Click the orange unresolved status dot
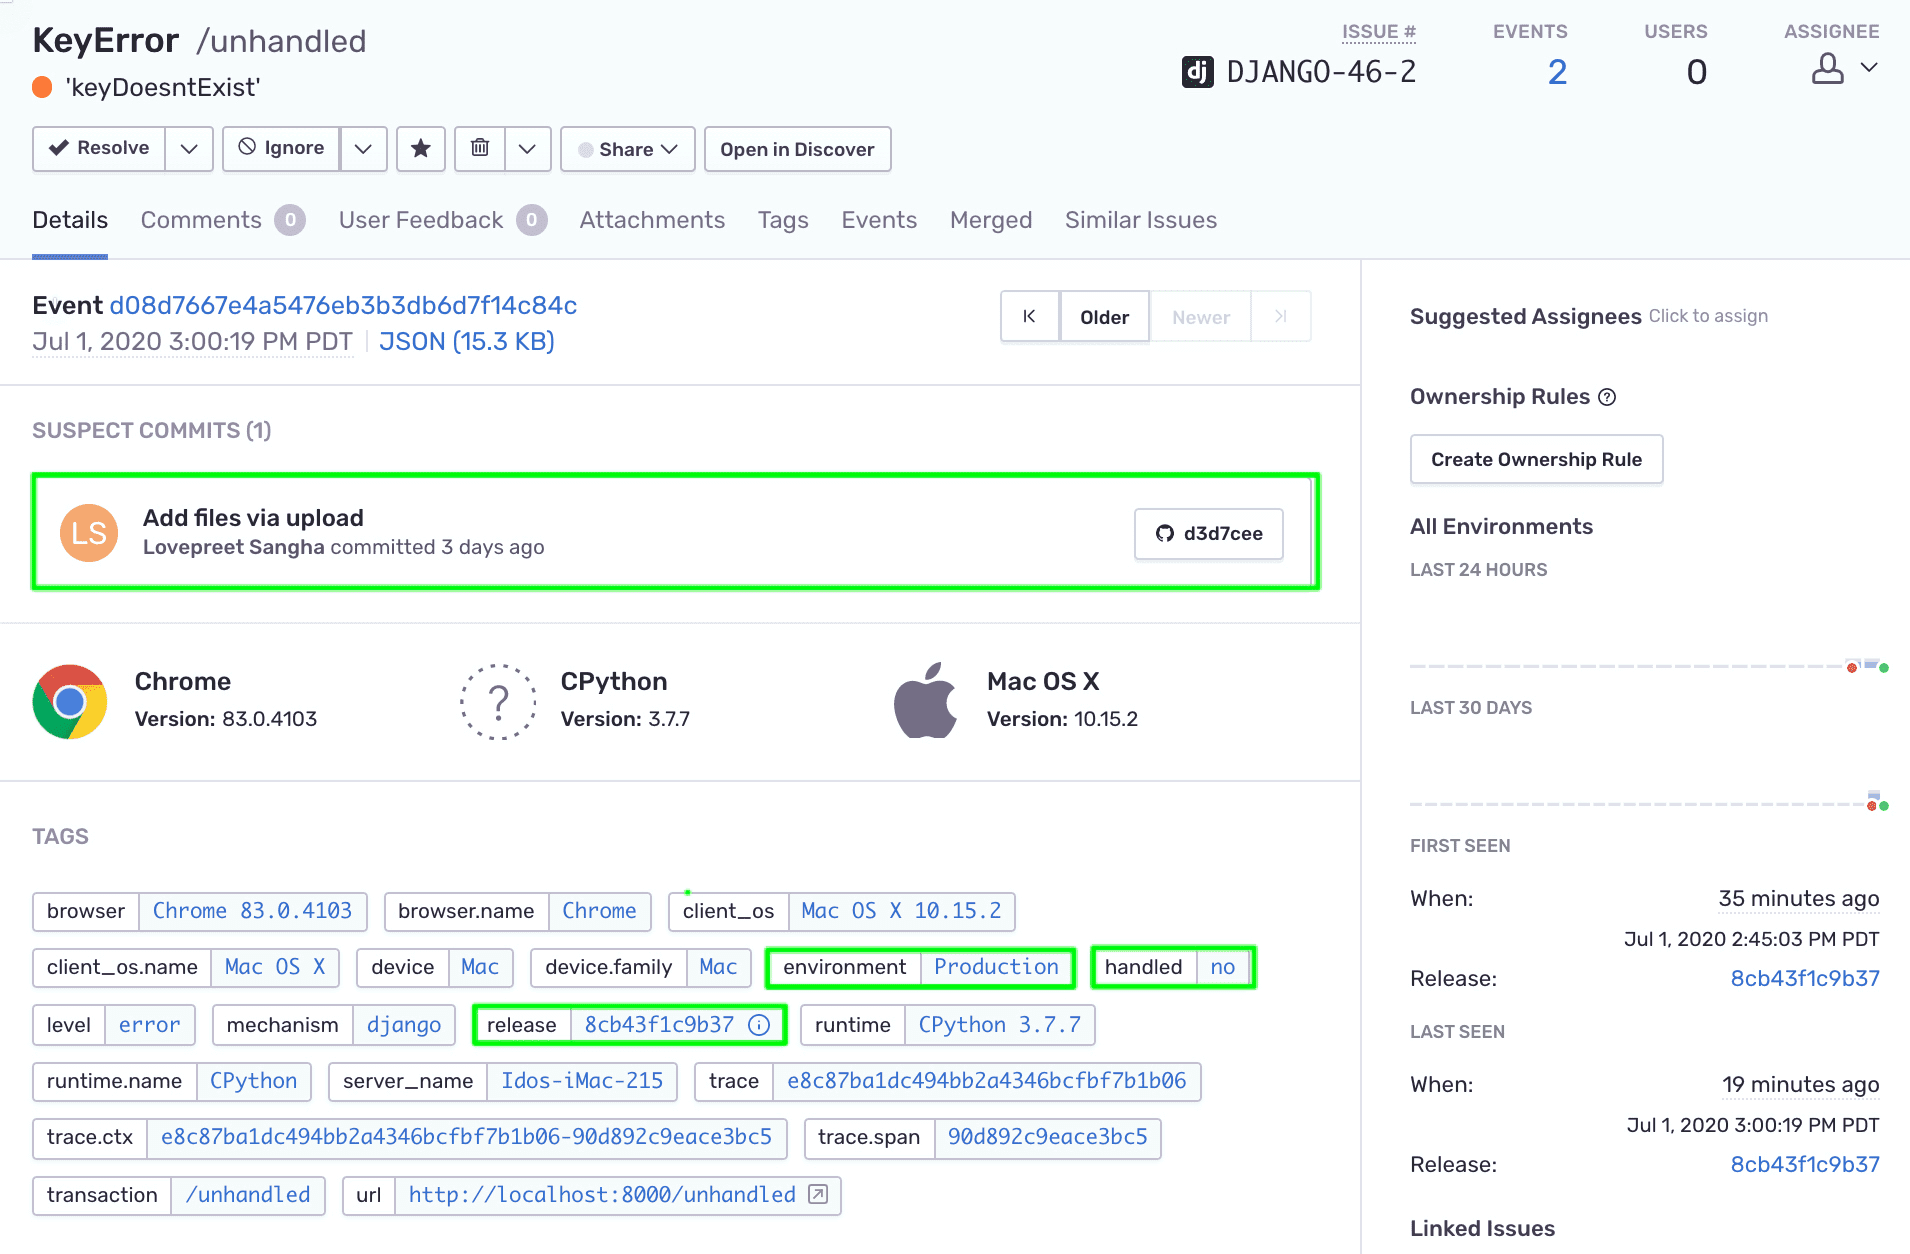 coord(42,87)
